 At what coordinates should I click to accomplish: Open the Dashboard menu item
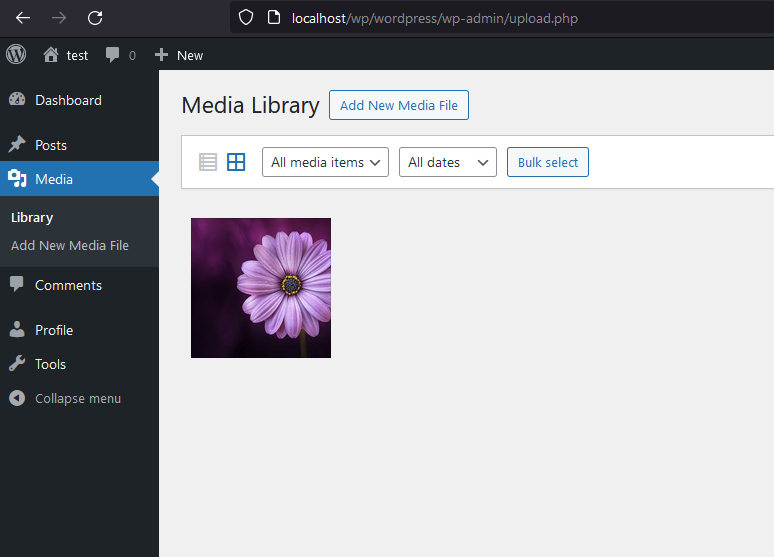point(68,100)
